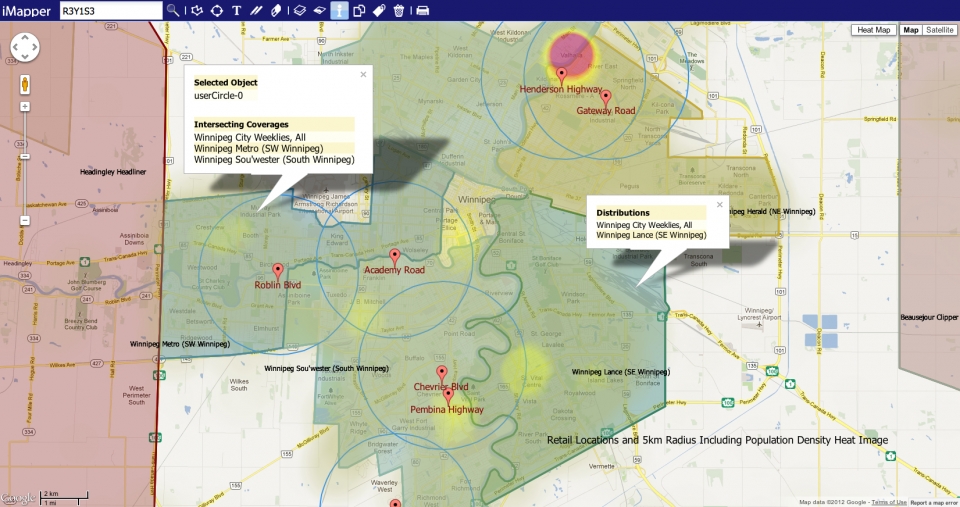The image size is (960, 507).
Task: Switch to Map view
Action: click(x=910, y=30)
